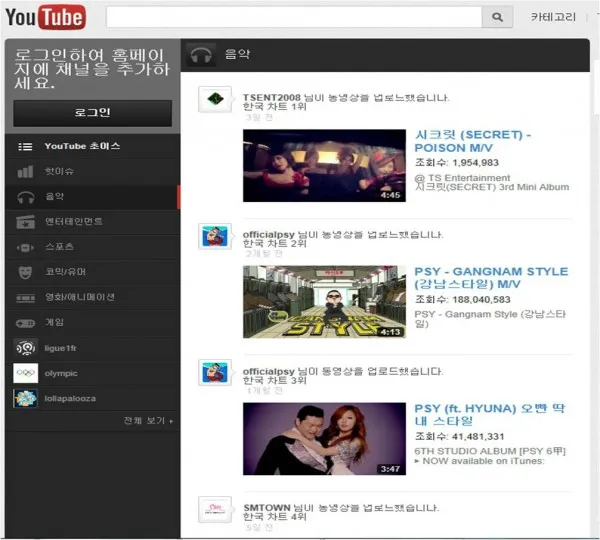Expand the 전체 보기 channel list
Image resolution: width=600 pixels, height=540 pixels.
coord(148,421)
